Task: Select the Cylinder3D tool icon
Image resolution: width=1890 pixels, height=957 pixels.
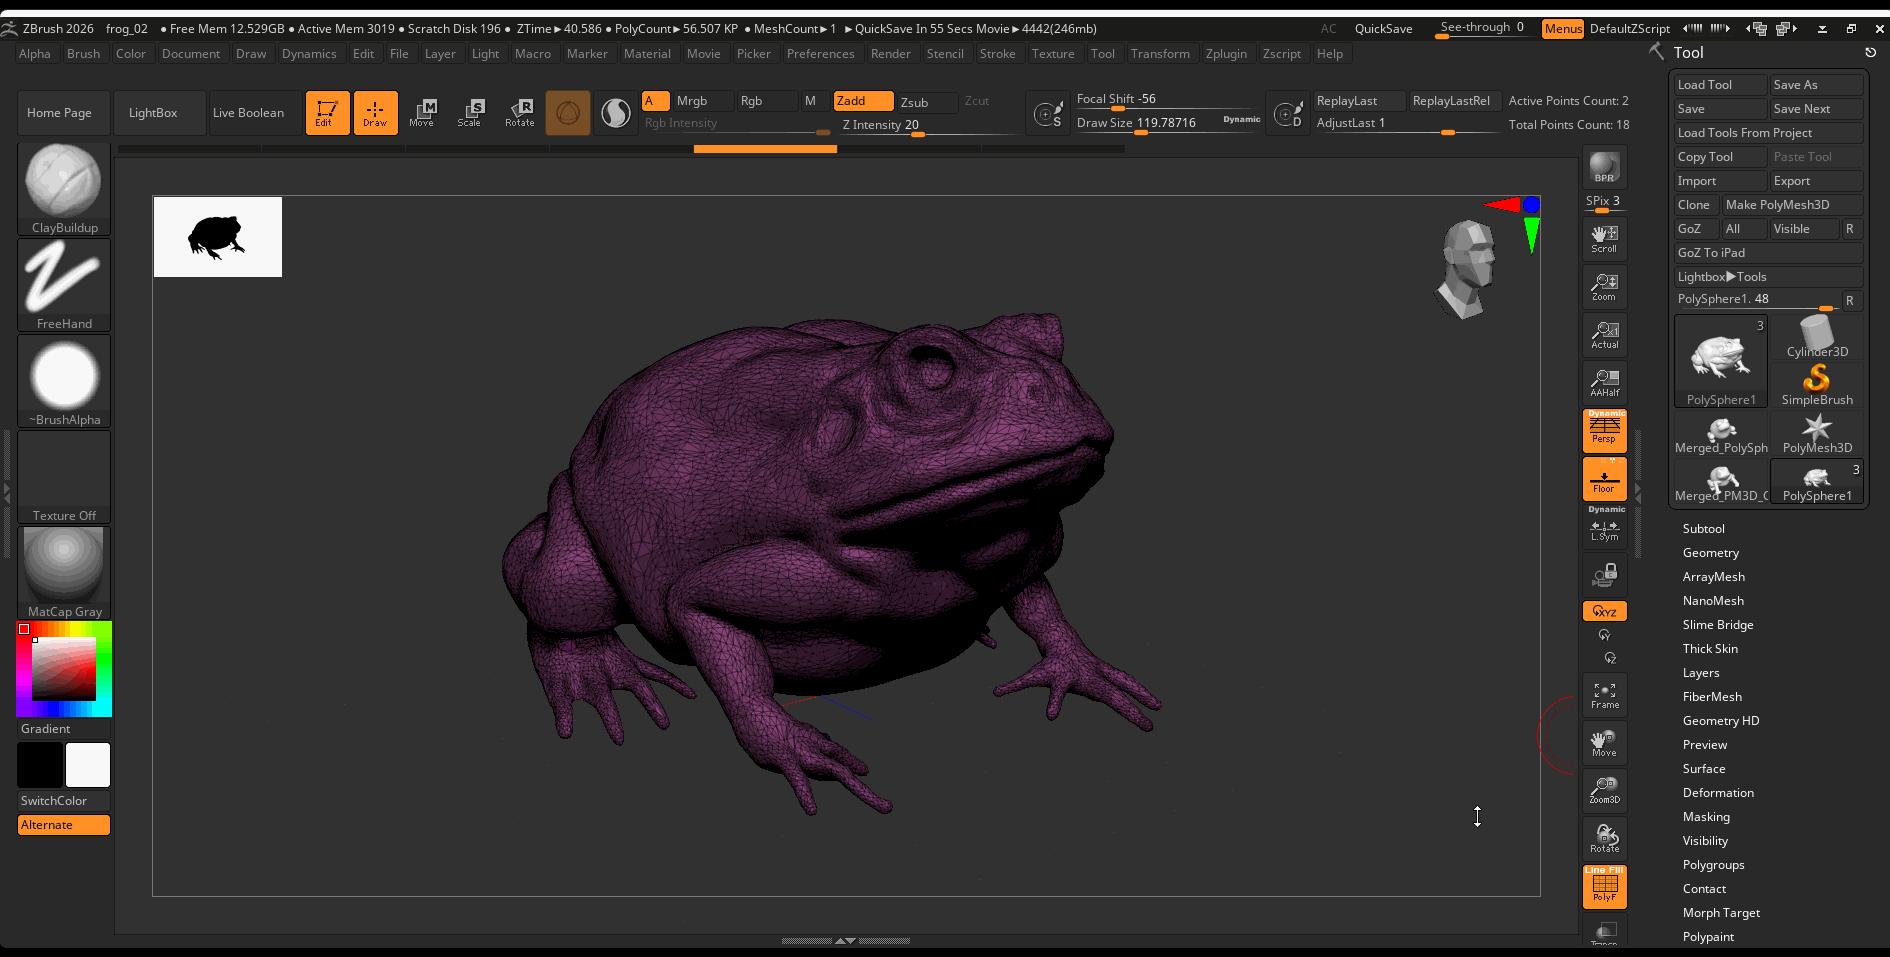Action: pyautogui.click(x=1816, y=337)
